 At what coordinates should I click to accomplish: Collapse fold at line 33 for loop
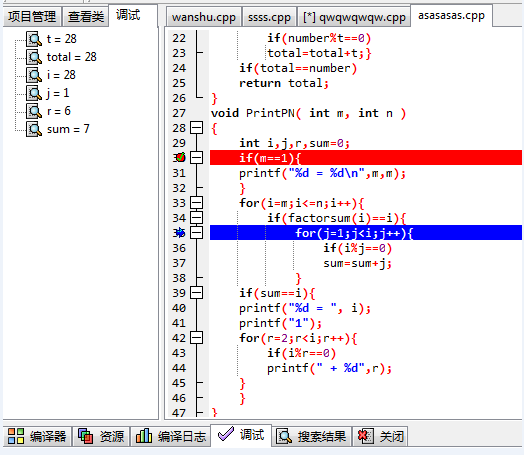pyautogui.click(x=196, y=202)
